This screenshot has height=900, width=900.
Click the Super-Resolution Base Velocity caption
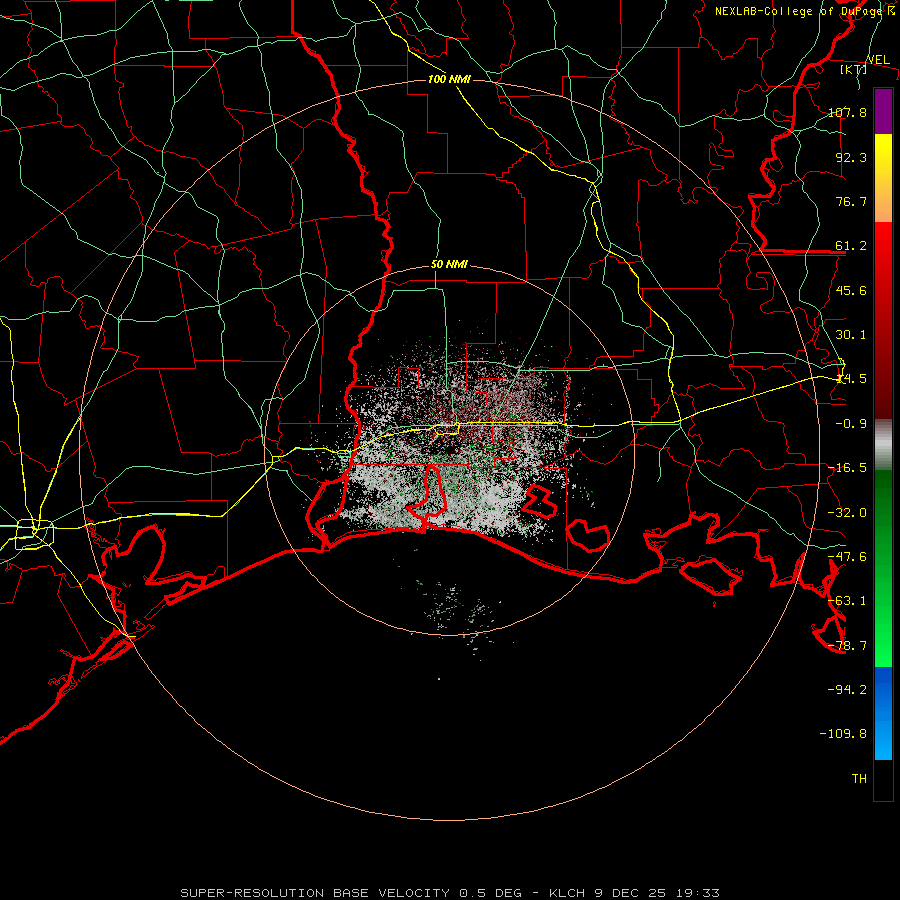click(450, 893)
